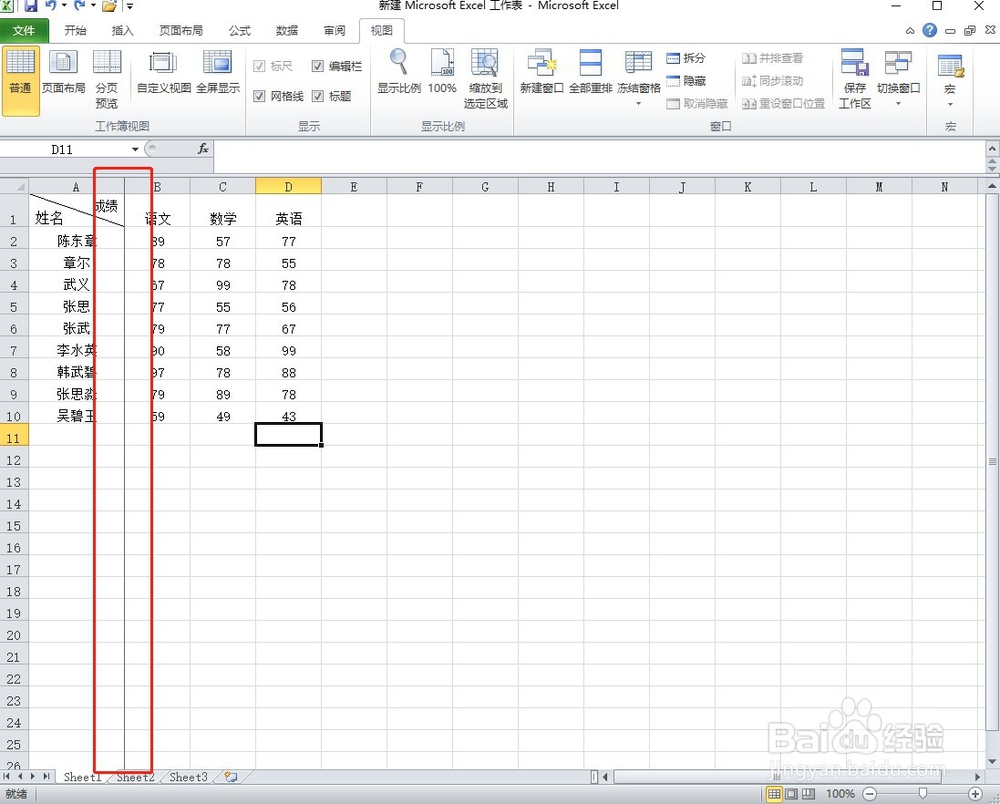This screenshot has height=804, width=1000.
Task: Select Normal view icon in status bar
Action: (x=774, y=794)
